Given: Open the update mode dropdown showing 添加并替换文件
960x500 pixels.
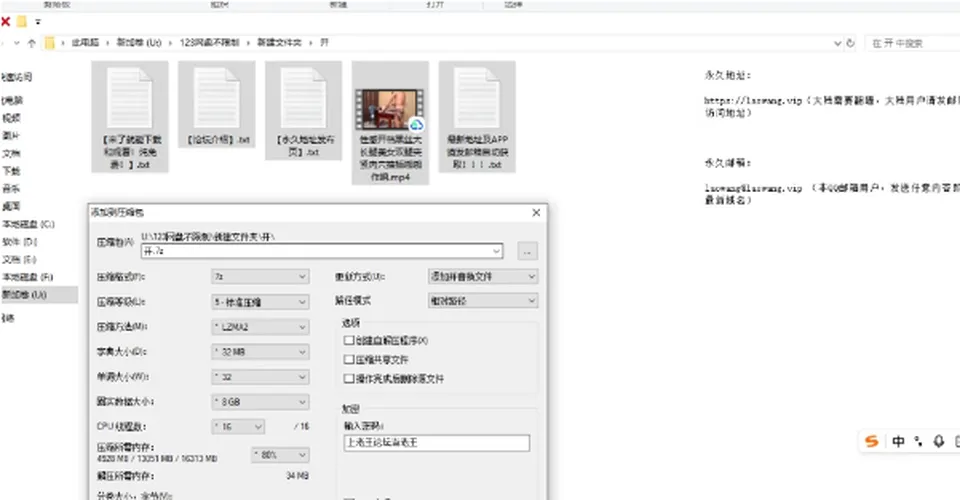Looking at the screenshot, I should pyautogui.click(x=483, y=277).
